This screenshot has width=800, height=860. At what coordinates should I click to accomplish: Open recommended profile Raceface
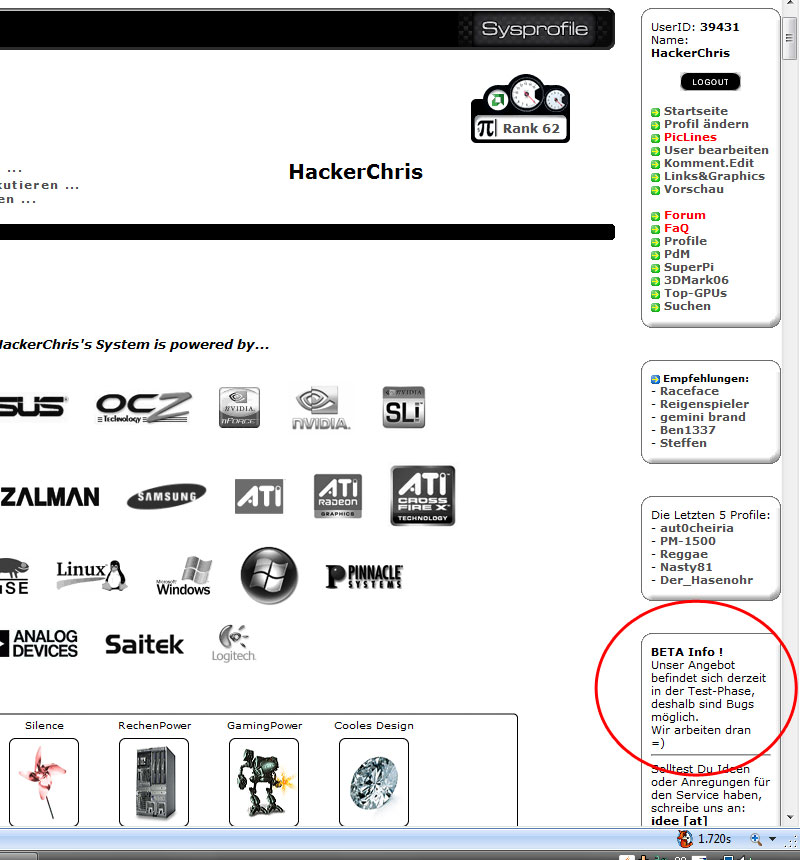tap(689, 391)
